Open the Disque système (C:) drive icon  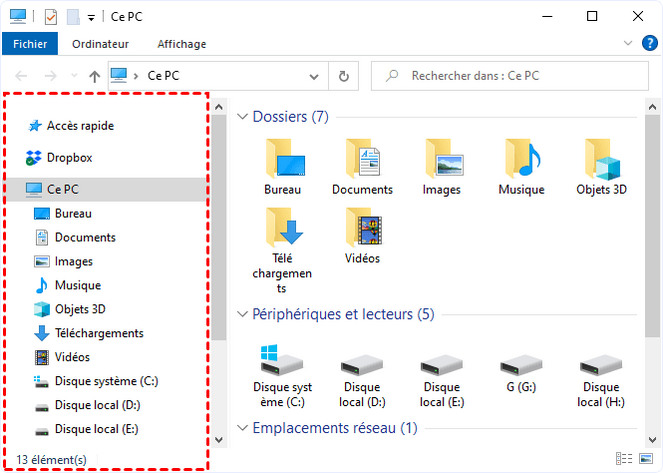pyautogui.click(x=282, y=360)
